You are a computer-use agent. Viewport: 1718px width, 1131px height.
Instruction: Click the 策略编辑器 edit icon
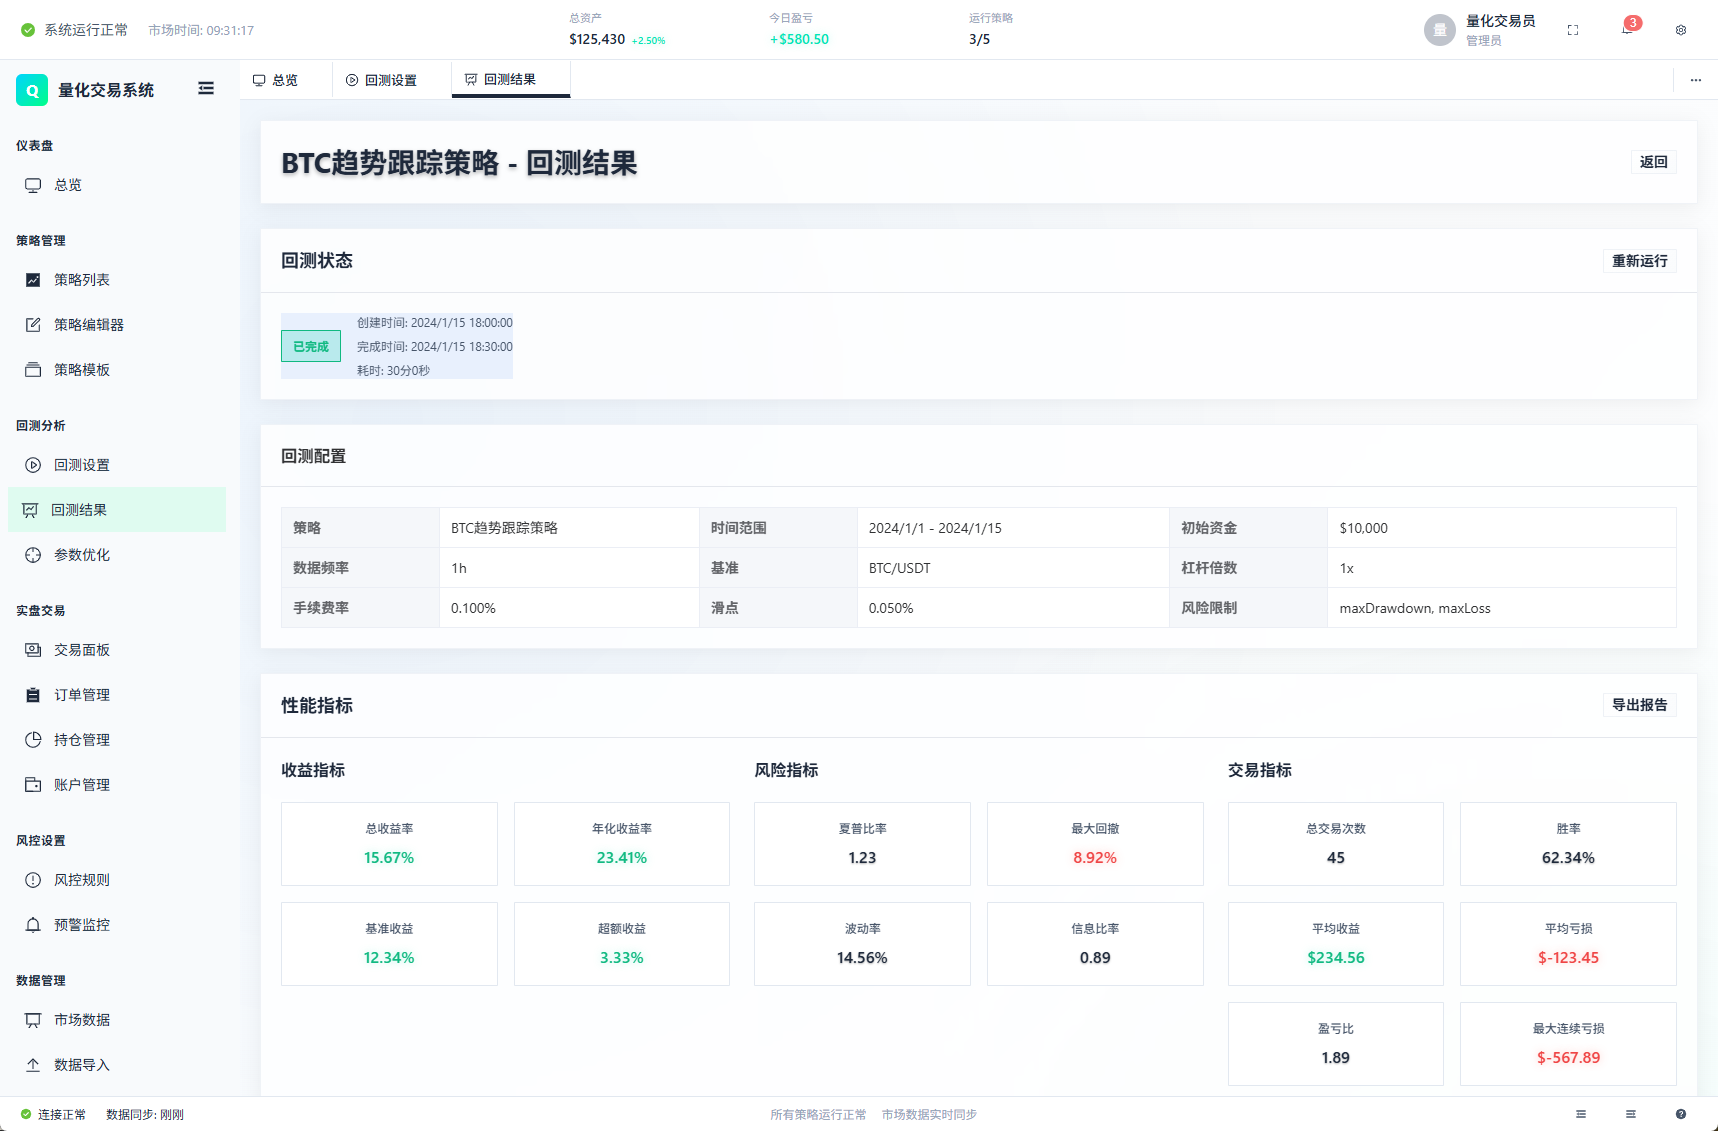33,325
